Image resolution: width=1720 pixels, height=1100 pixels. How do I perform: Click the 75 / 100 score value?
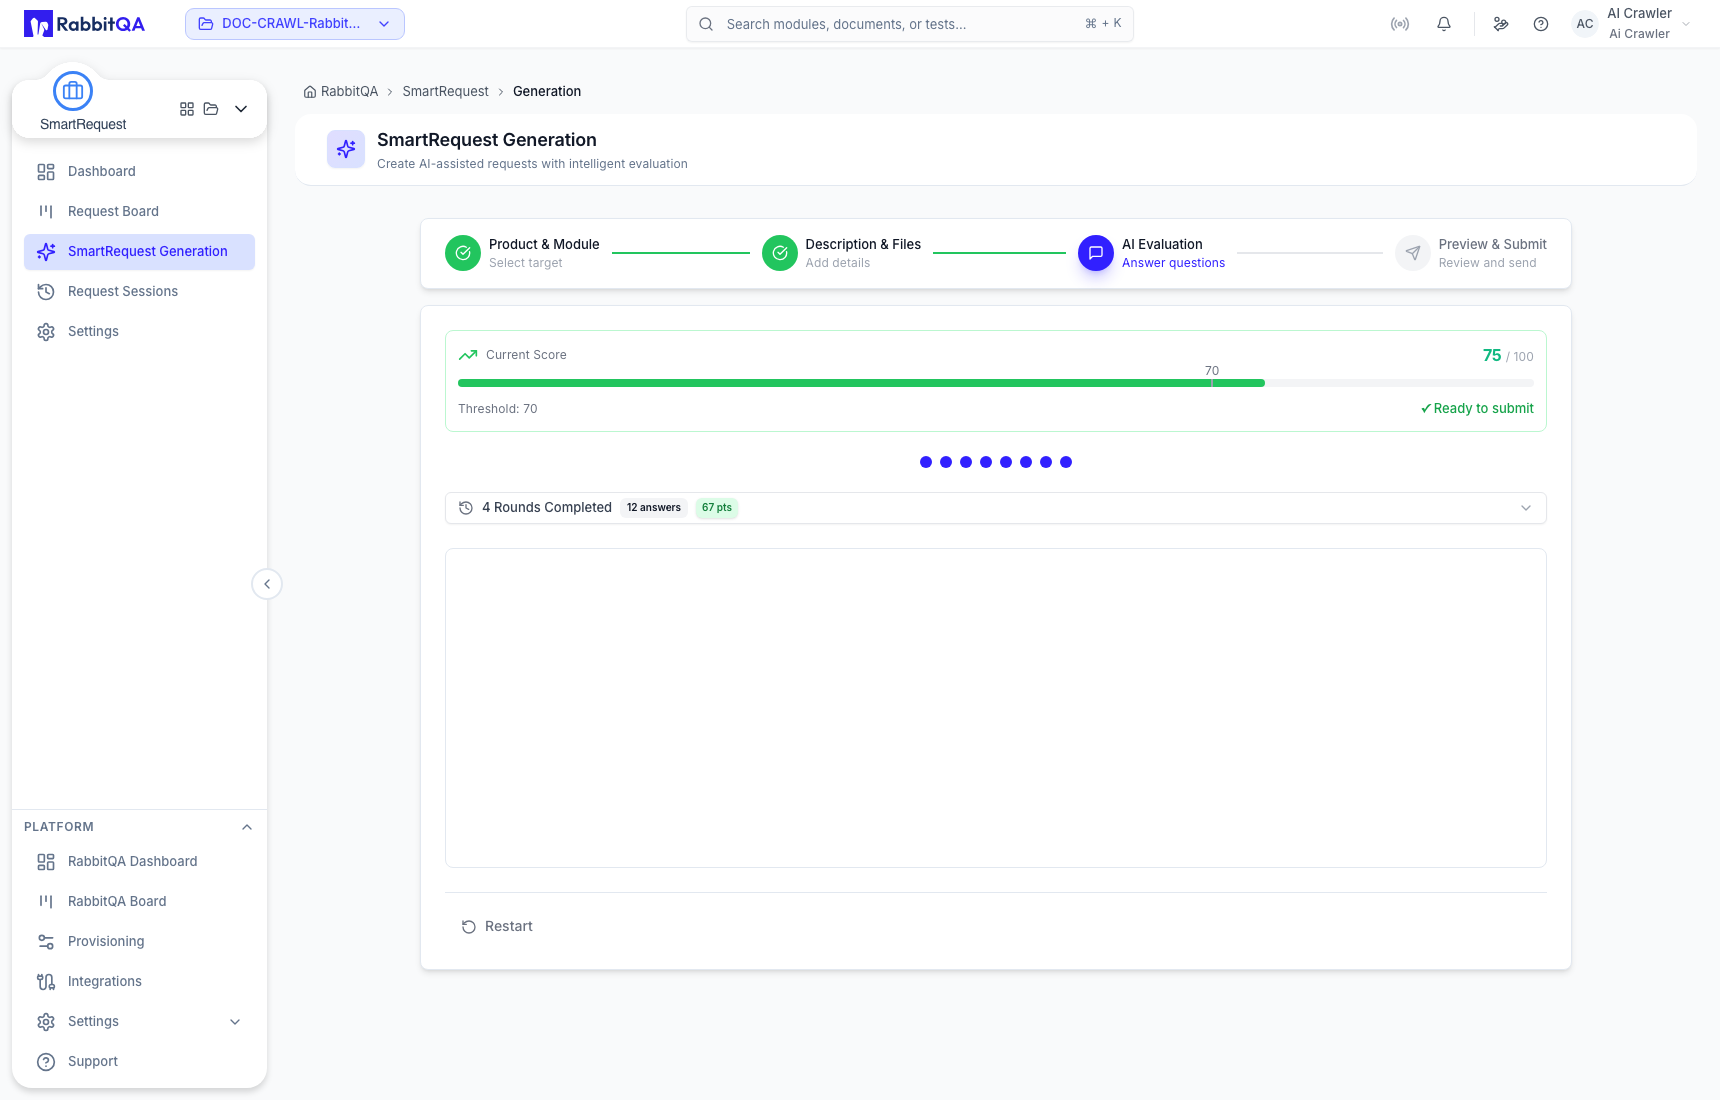pyautogui.click(x=1508, y=356)
